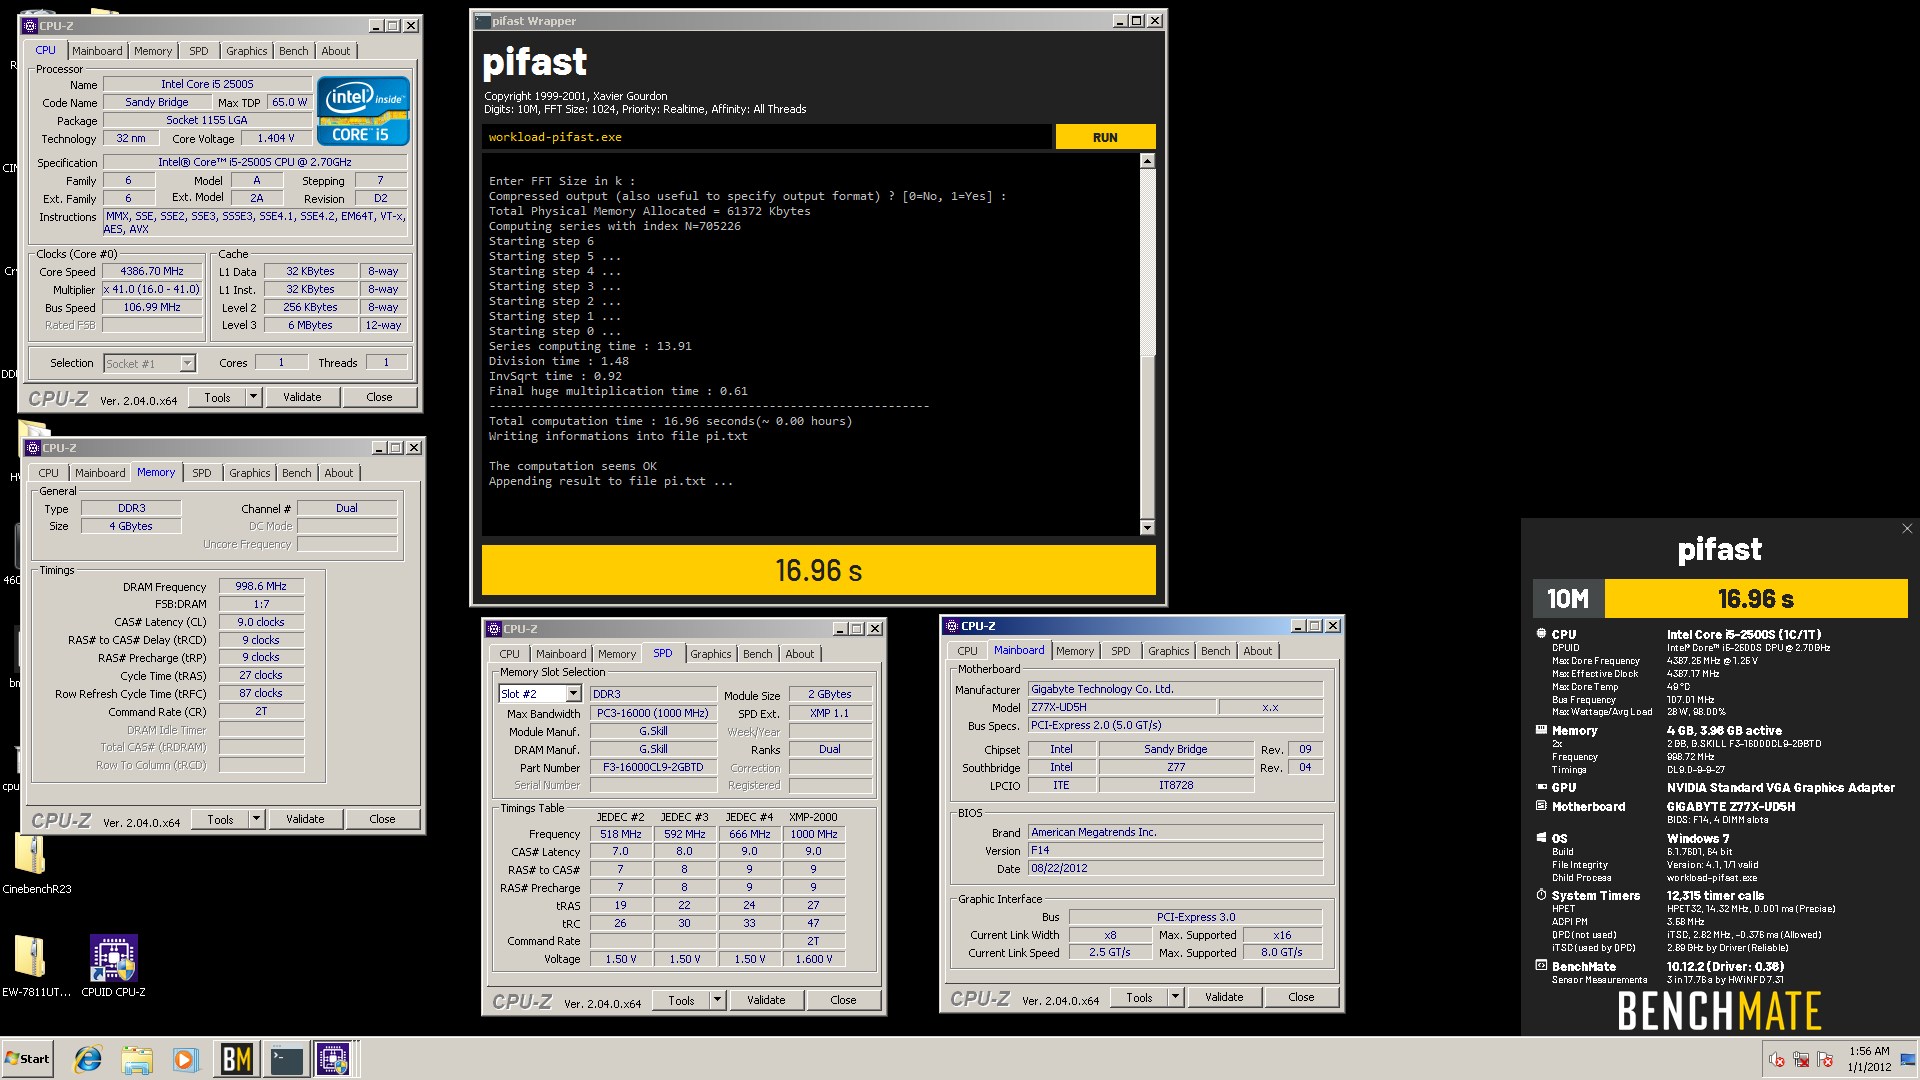The image size is (1920, 1080).
Task: Expand Tools dropdown arrow in CPU-Z Memory window
Action: tap(256, 820)
